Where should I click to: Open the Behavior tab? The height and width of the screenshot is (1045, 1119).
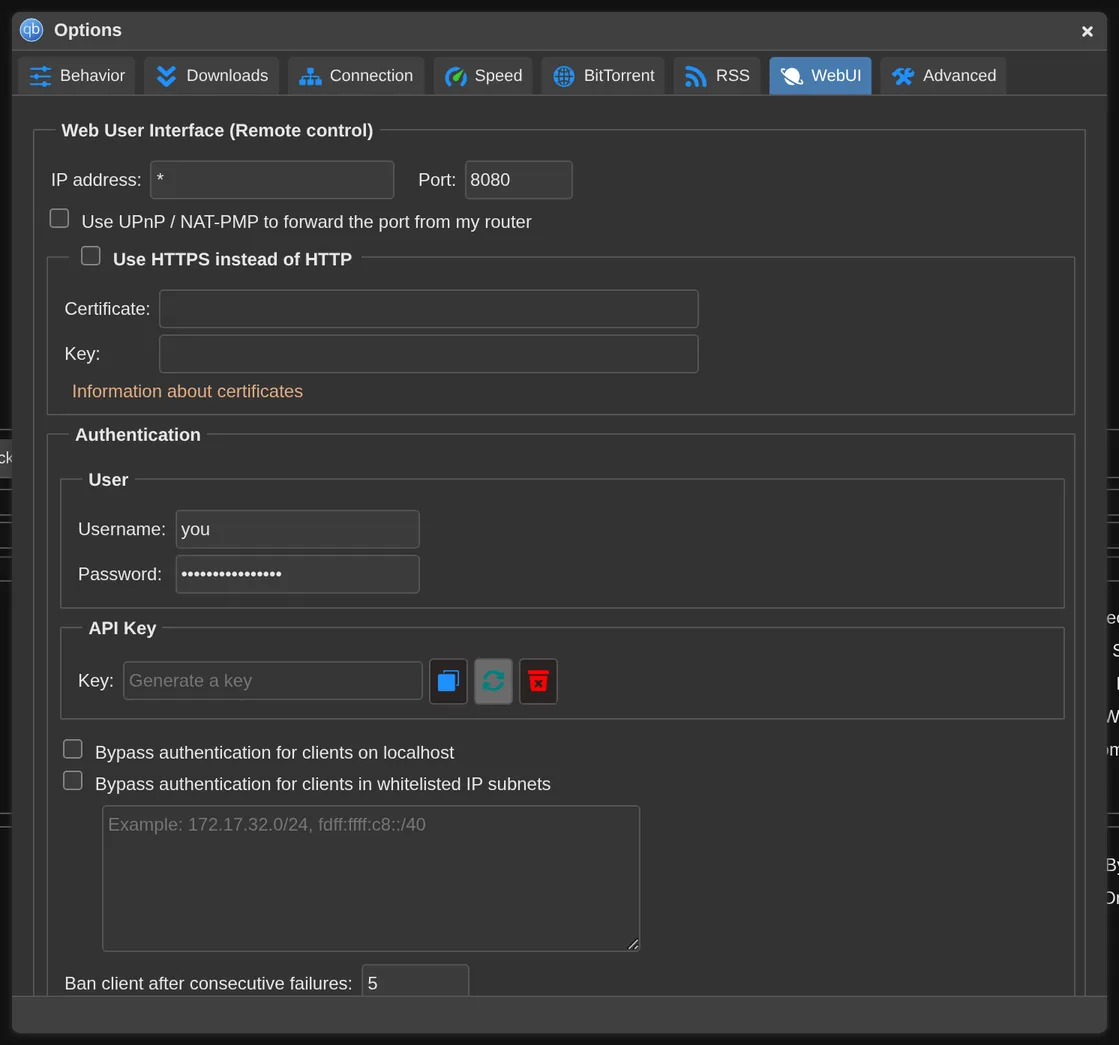(x=77, y=76)
